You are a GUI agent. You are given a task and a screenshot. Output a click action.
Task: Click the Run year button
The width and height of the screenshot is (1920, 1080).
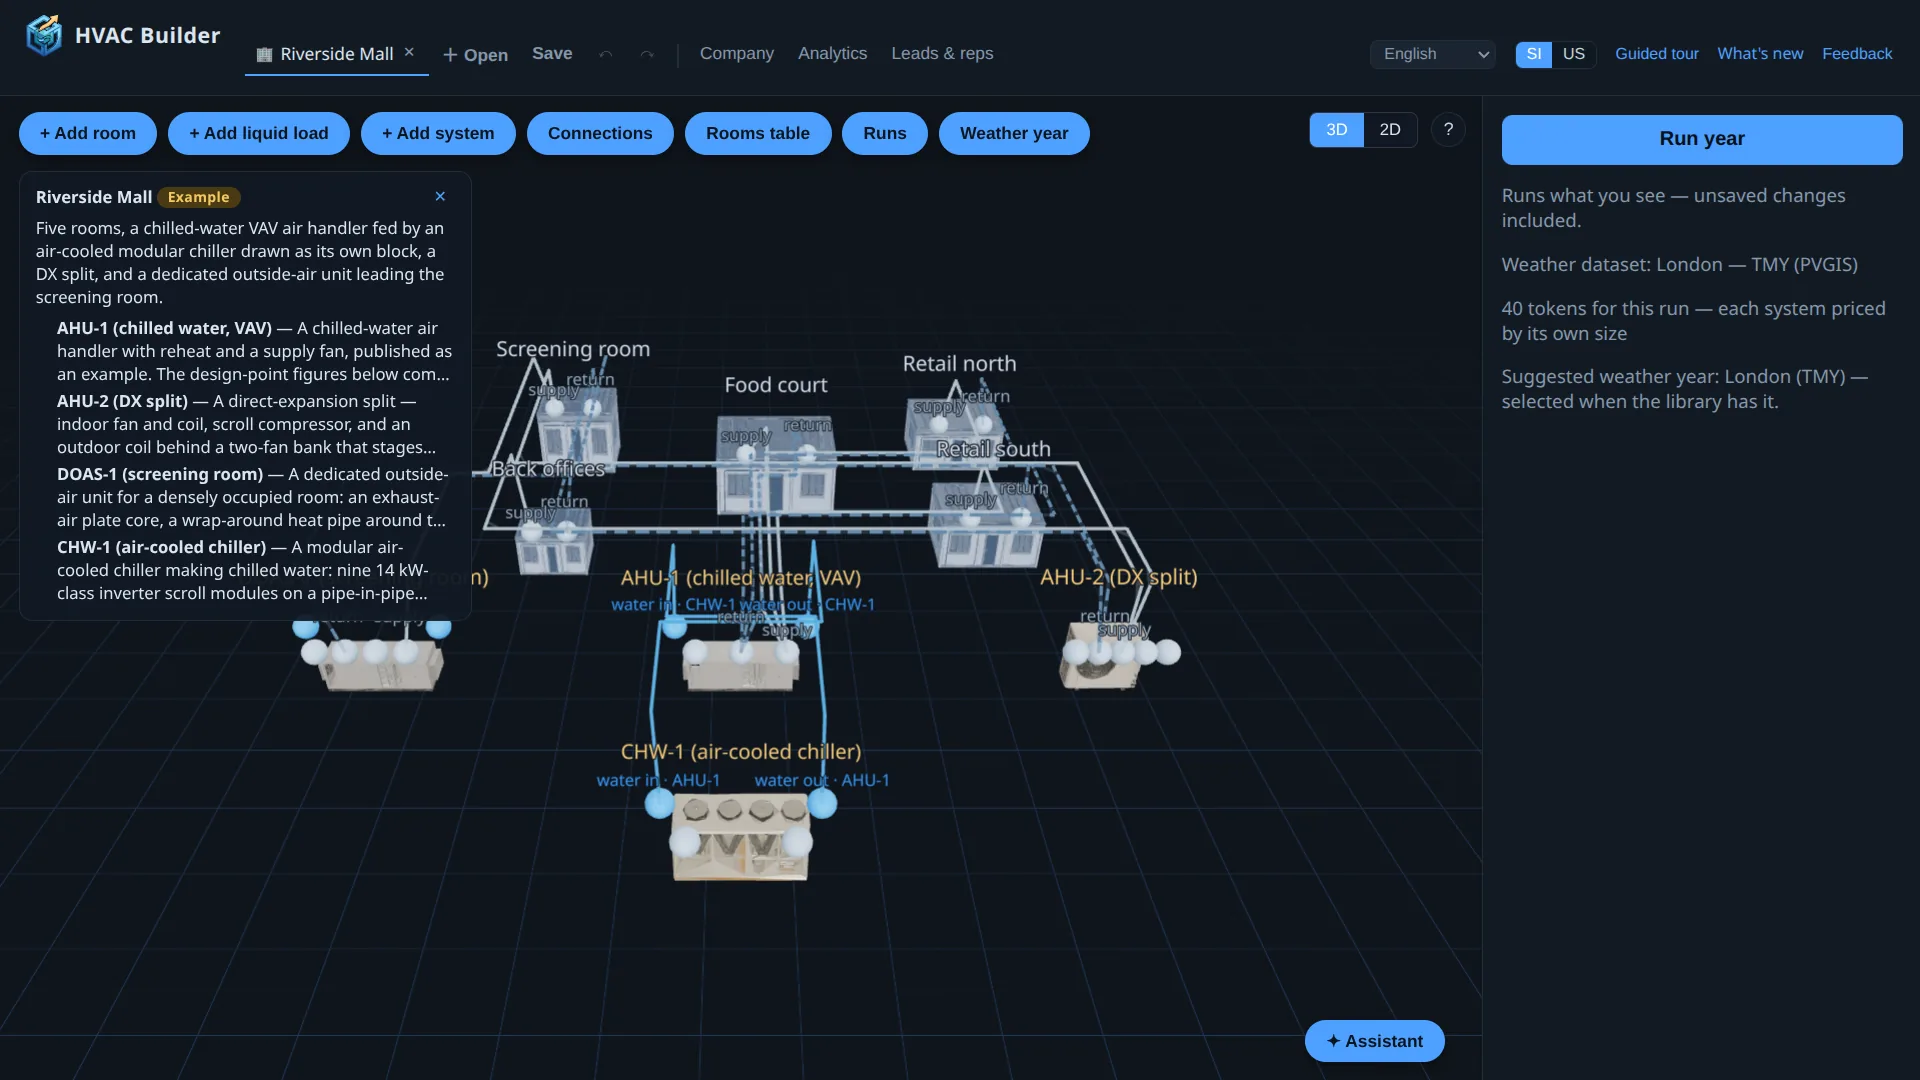click(x=1702, y=139)
